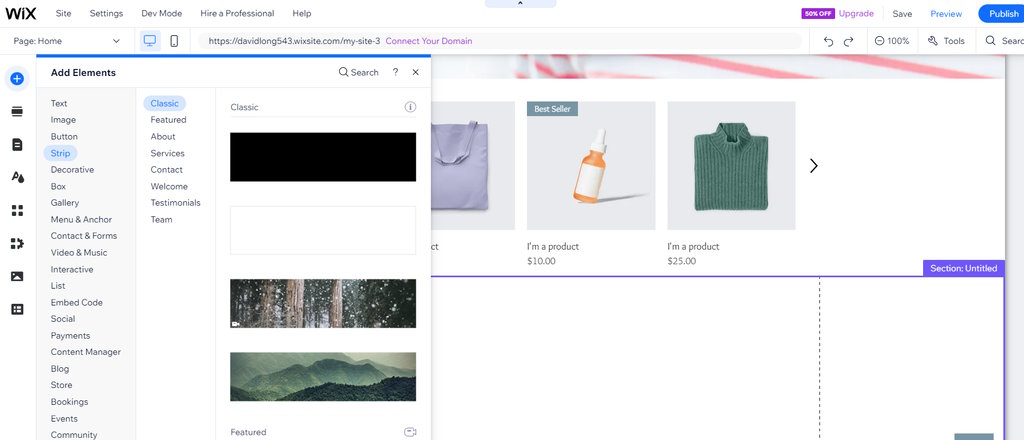Click the Redo arrow icon
Viewport: 1024px width, 440px height.
click(x=849, y=41)
